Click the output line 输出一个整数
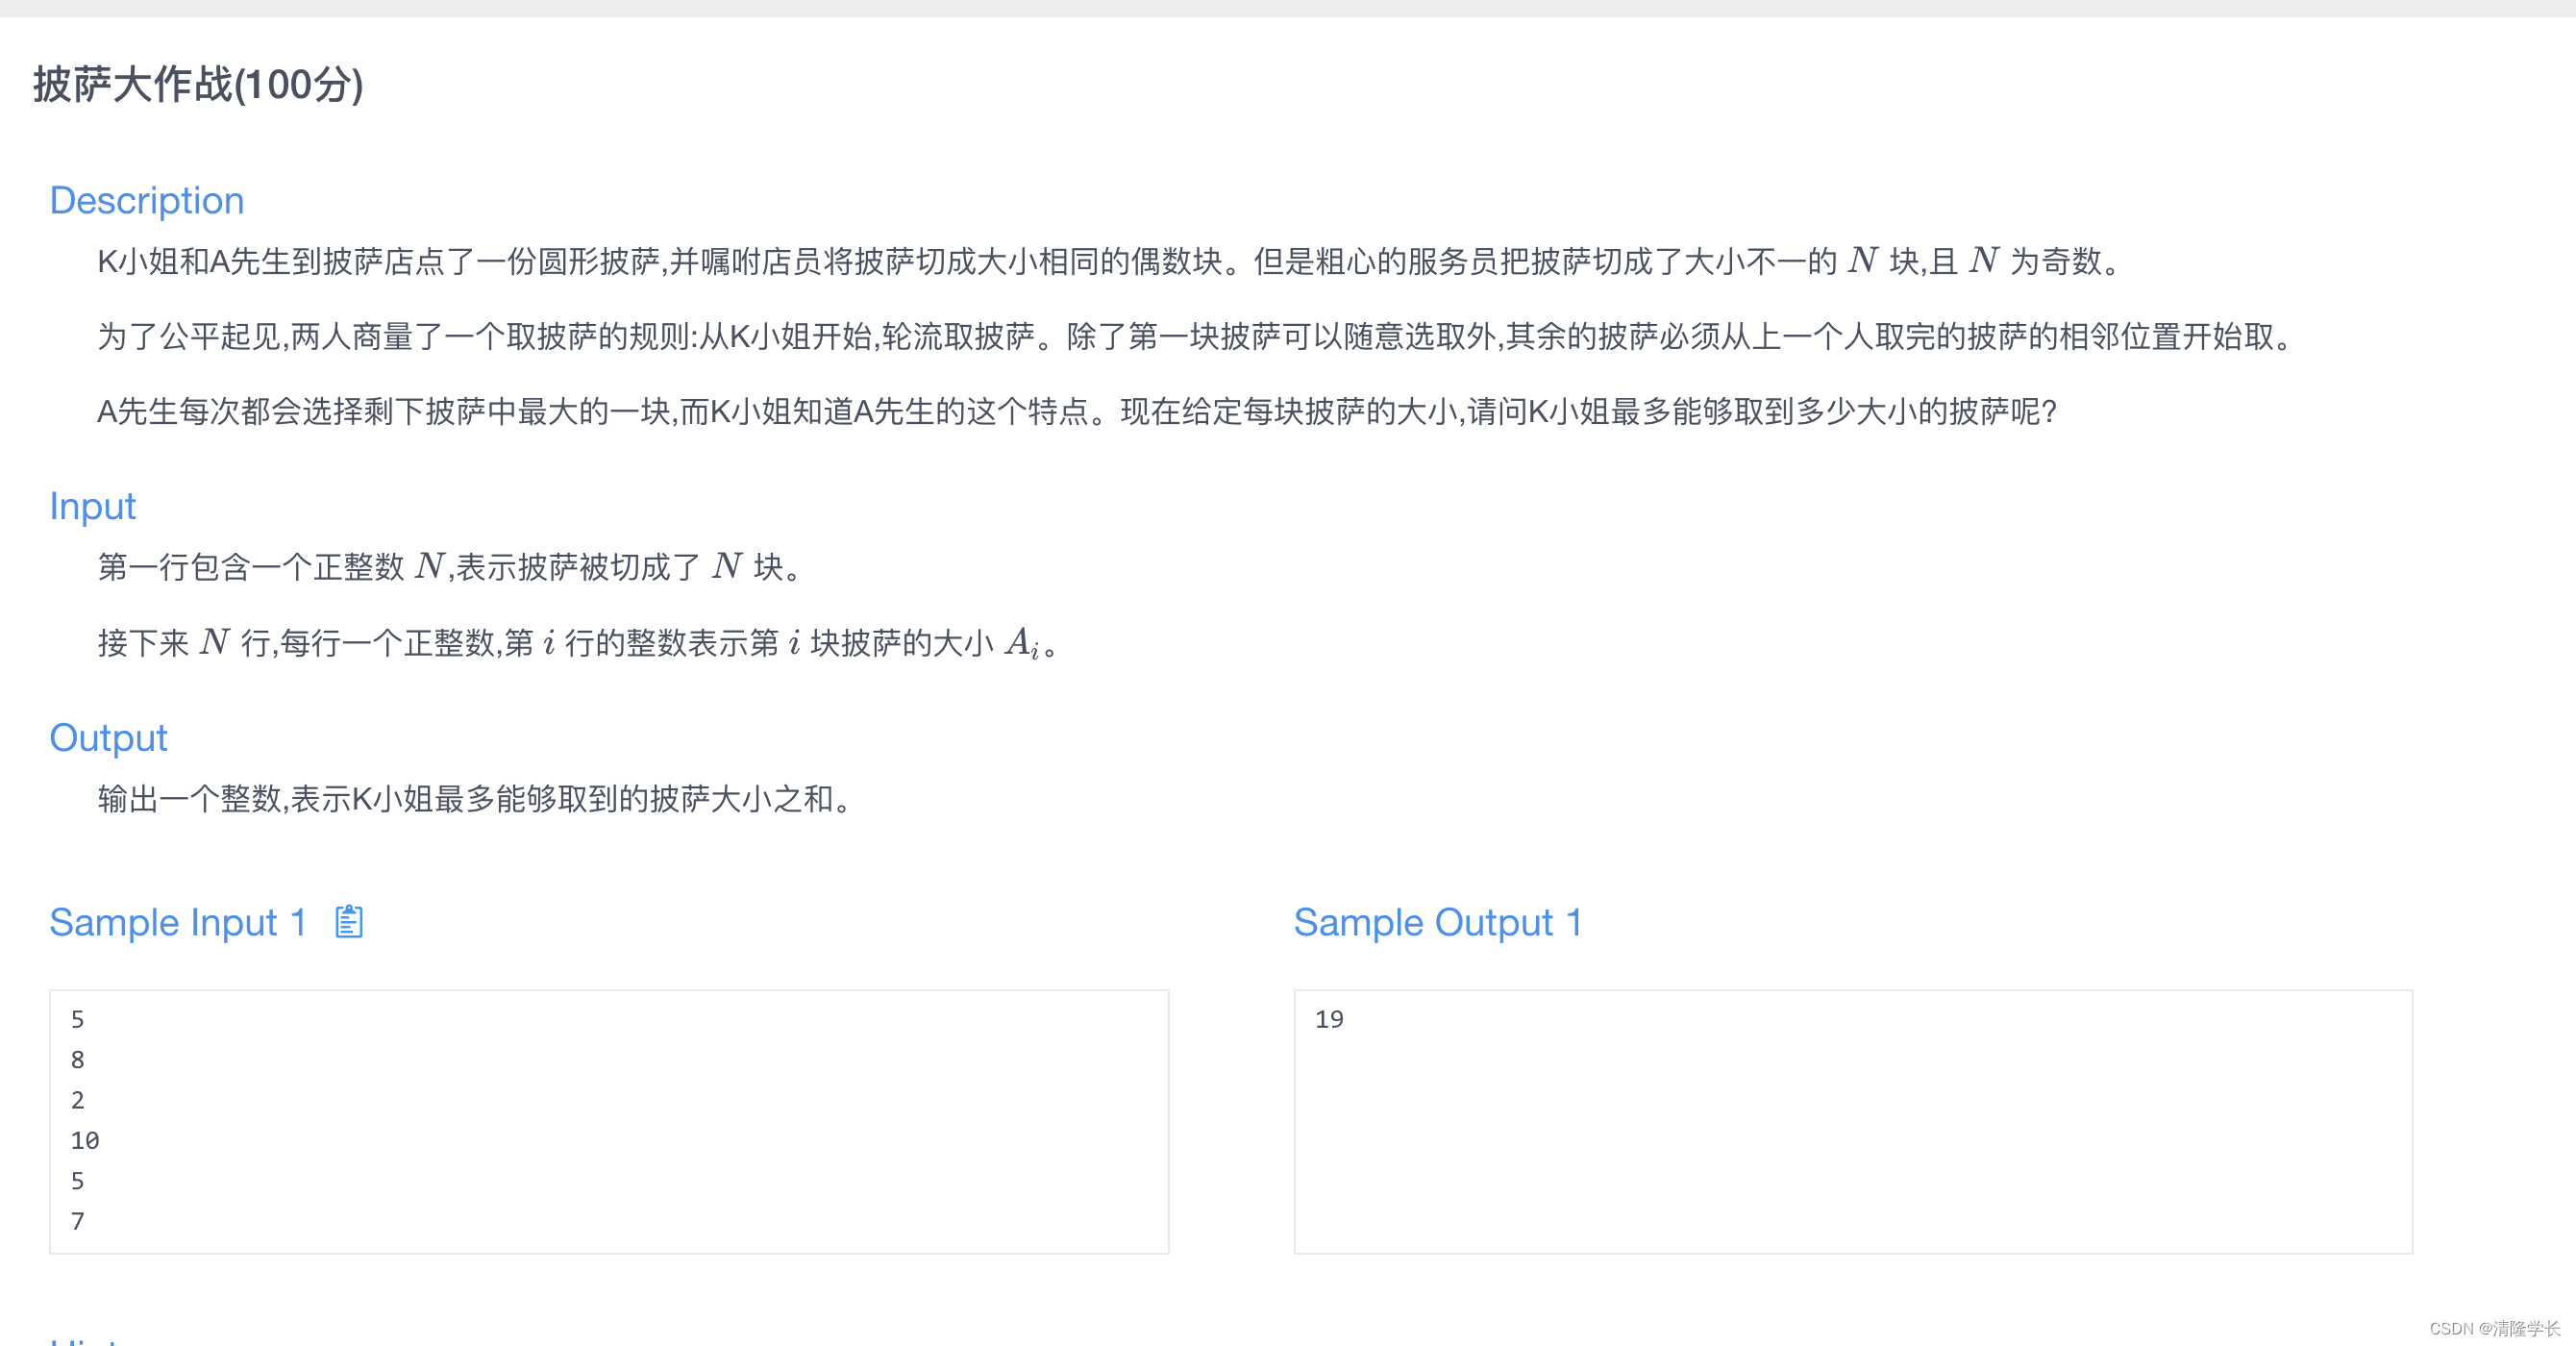 pyautogui.click(x=475, y=798)
